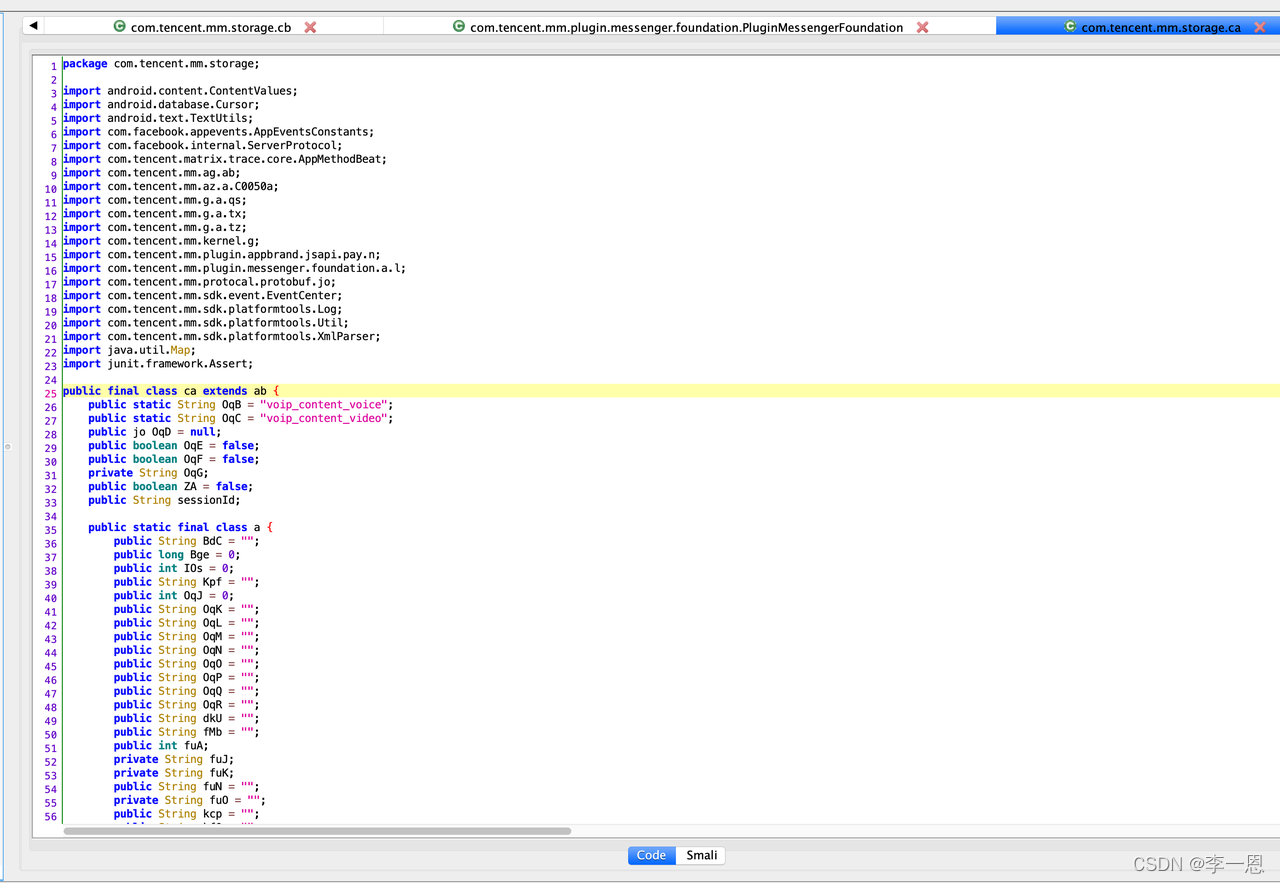Click import java.util.Map line
Image resolution: width=1280 pixels, height=883 pixels.
130,351
